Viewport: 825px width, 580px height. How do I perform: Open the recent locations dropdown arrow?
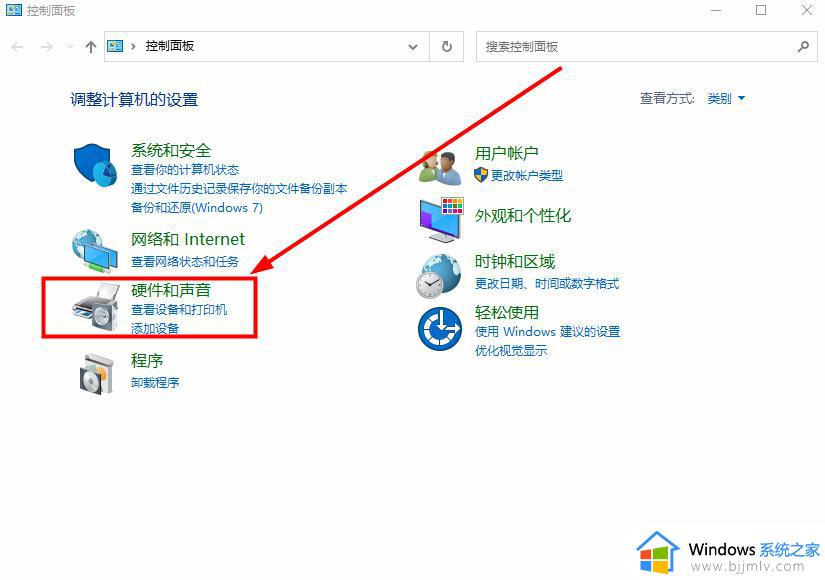coord(71,47)
